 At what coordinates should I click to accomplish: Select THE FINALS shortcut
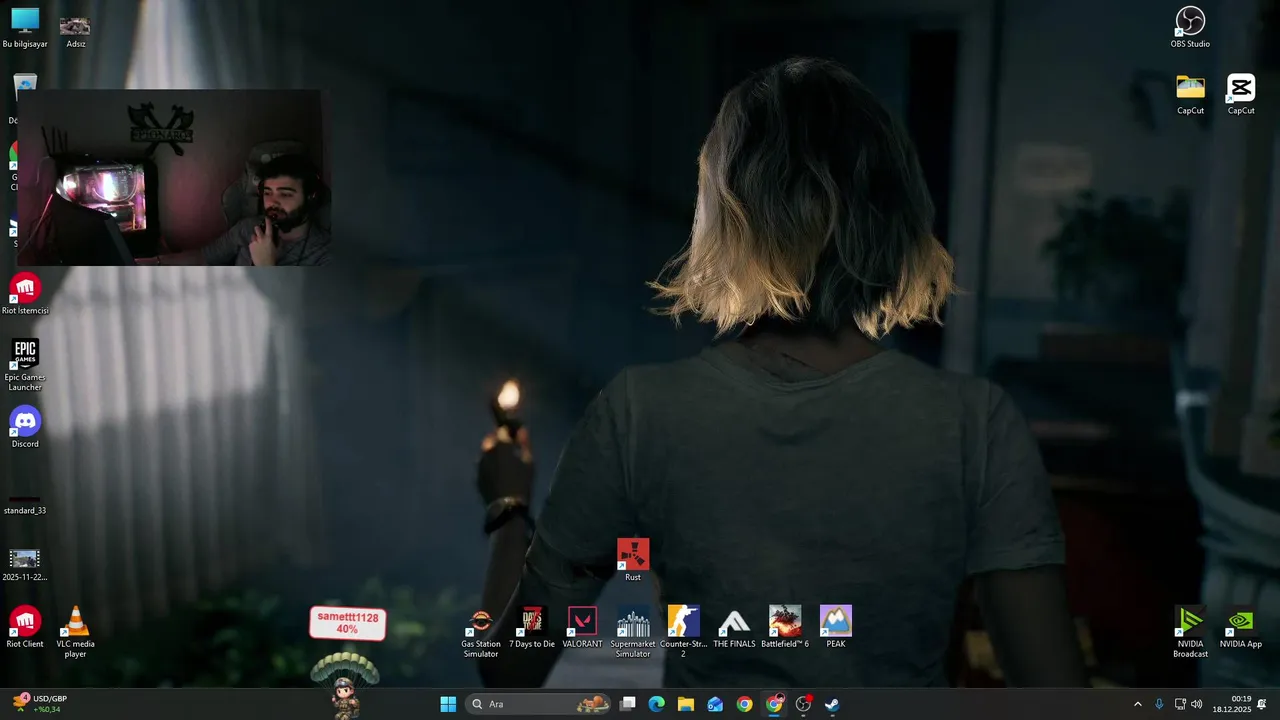(x=734, y=628)
